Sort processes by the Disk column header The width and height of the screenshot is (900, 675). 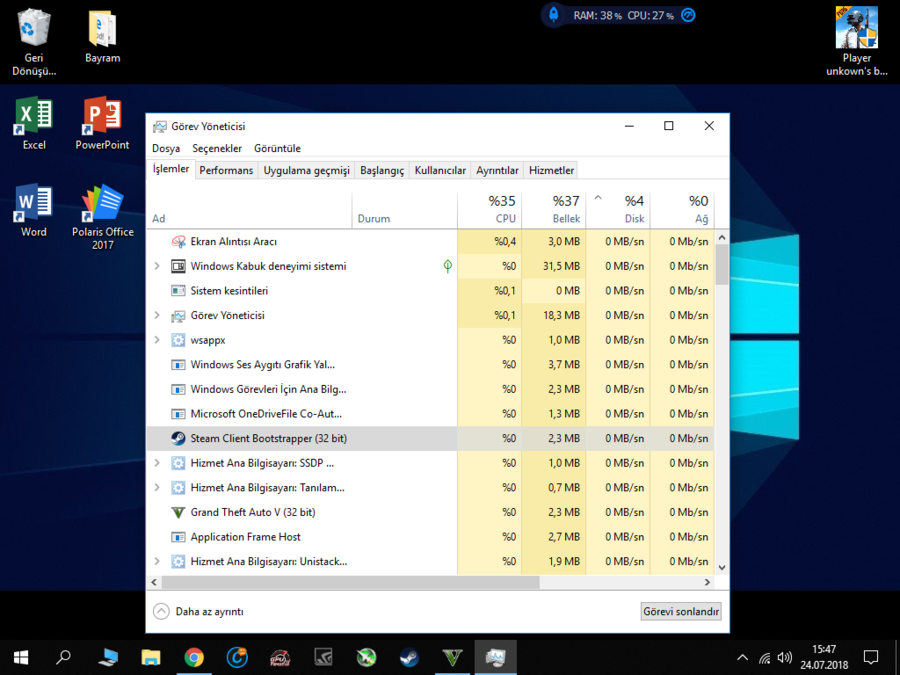click(x=618, y=210)
